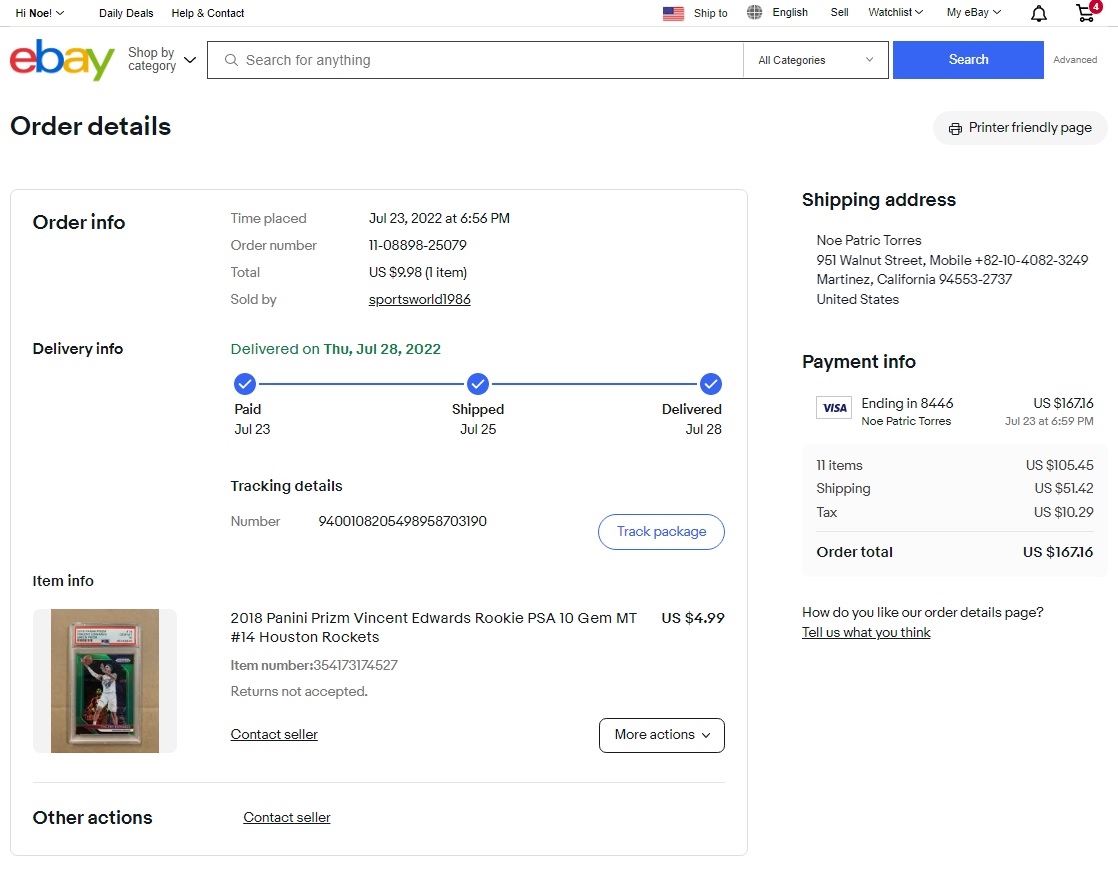Screen dimensions: 1118x871
Task: Click Returns not accepted text
Action: click(x=299, y=691)
